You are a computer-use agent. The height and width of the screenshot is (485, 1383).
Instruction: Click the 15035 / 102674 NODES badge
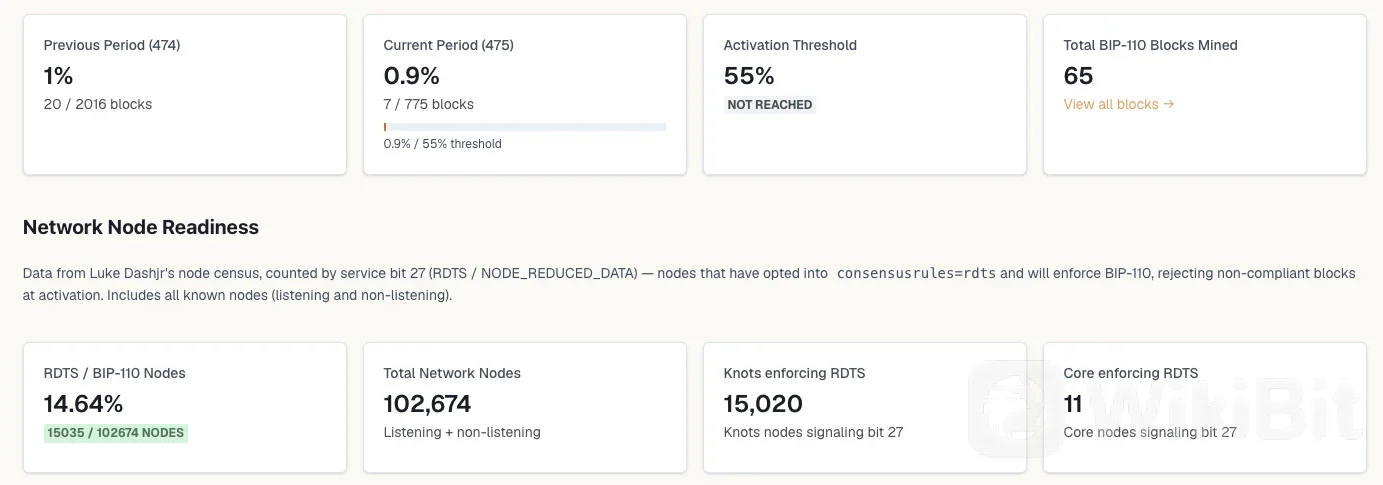pyautogui.click(x=115, y=433)
